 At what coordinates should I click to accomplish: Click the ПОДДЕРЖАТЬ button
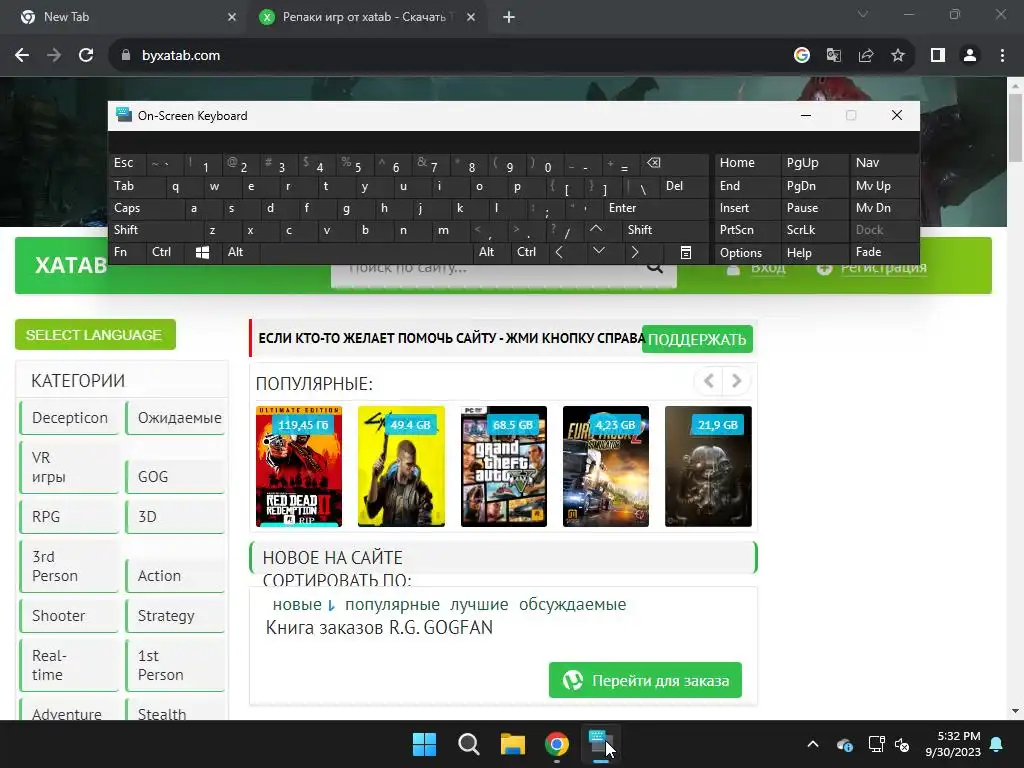click(x=697, y=339)
